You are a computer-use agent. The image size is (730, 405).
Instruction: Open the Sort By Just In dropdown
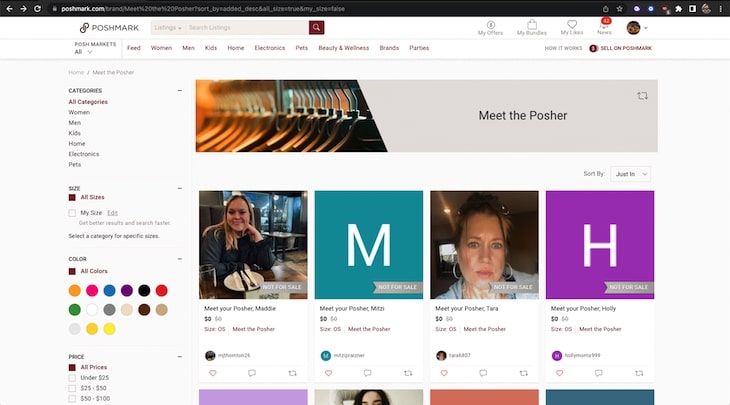(x=631, y=174)
